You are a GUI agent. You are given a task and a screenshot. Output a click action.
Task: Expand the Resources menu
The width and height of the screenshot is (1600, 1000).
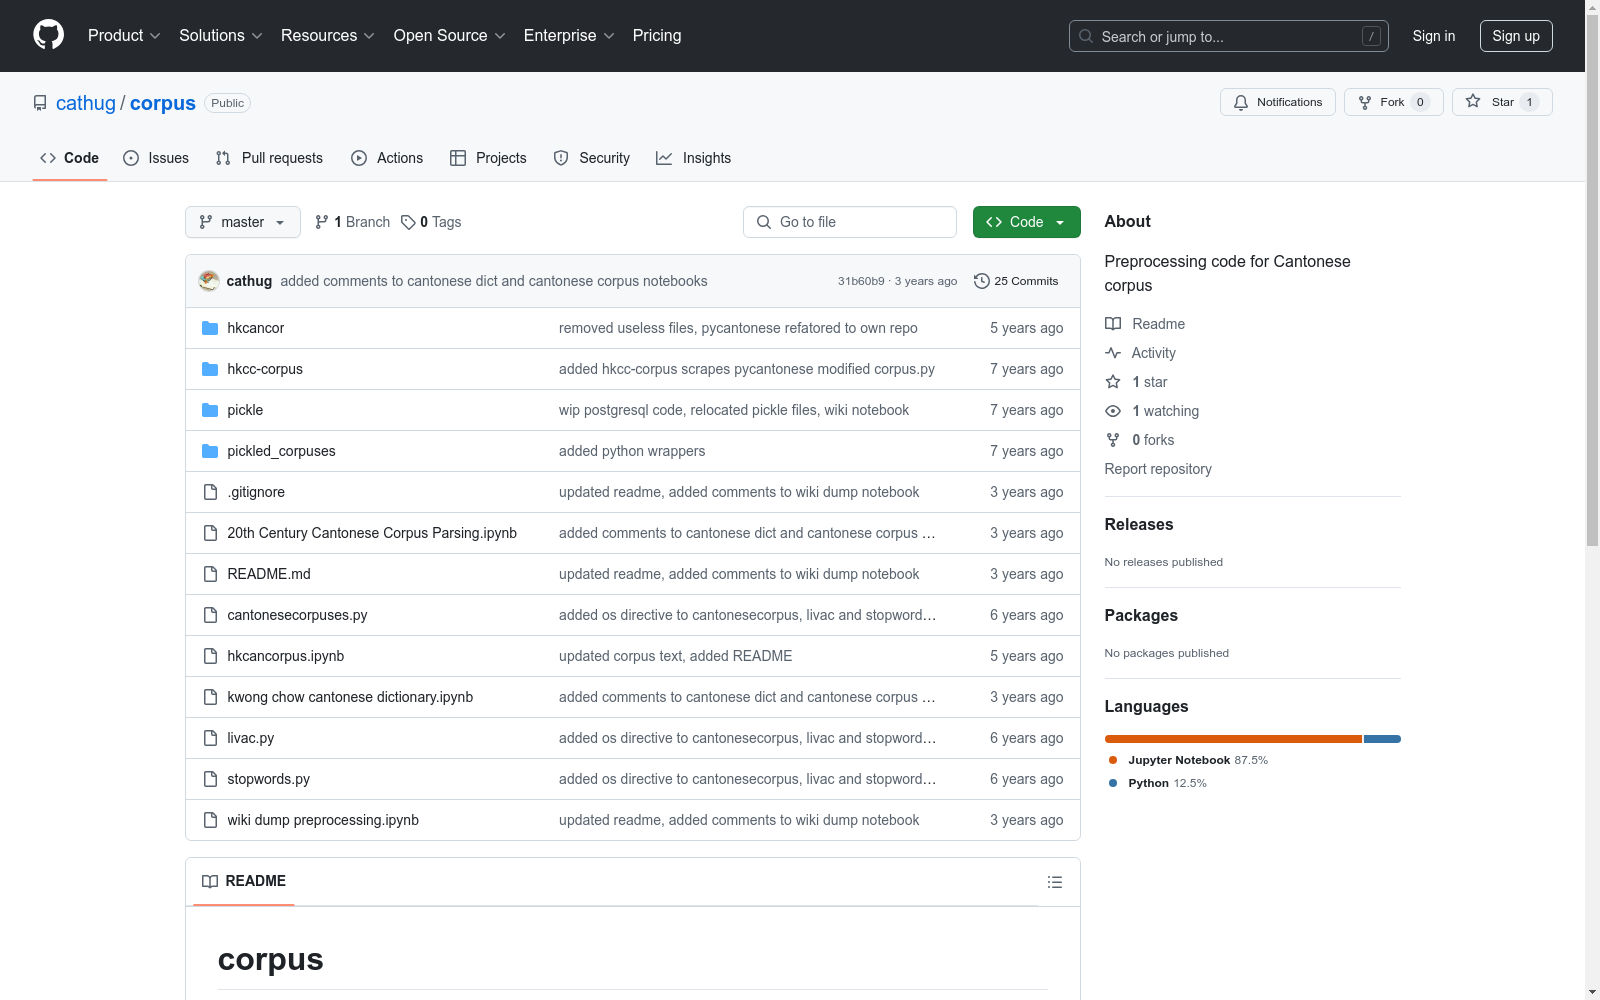coord(328,35)
